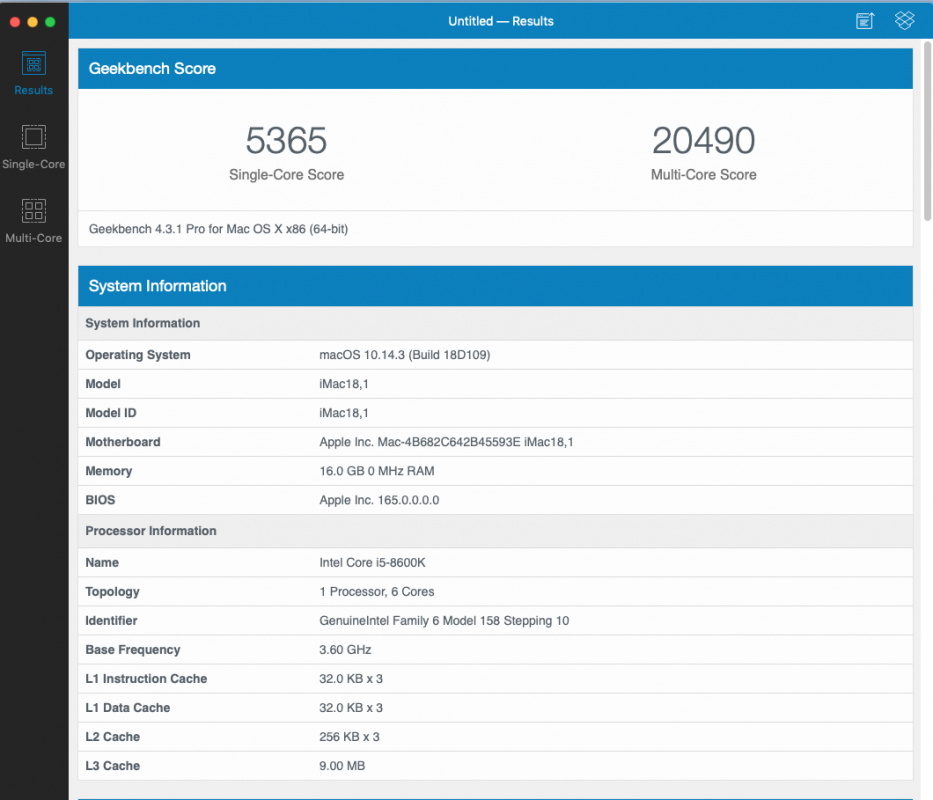Select the L1 Instruction Cache 32.0 KB value
The width and height of the screenshot is (933, 800).
pos(351,679)
